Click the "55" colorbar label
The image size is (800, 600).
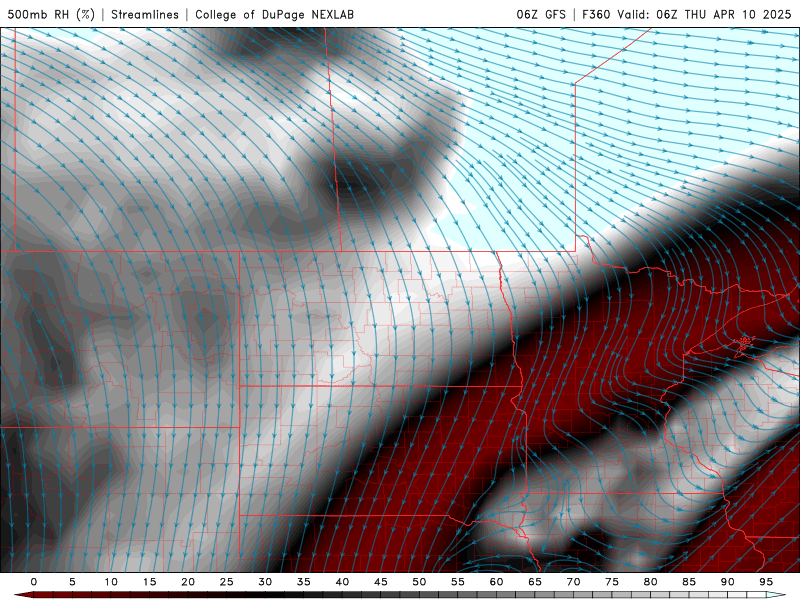(458, 582)
